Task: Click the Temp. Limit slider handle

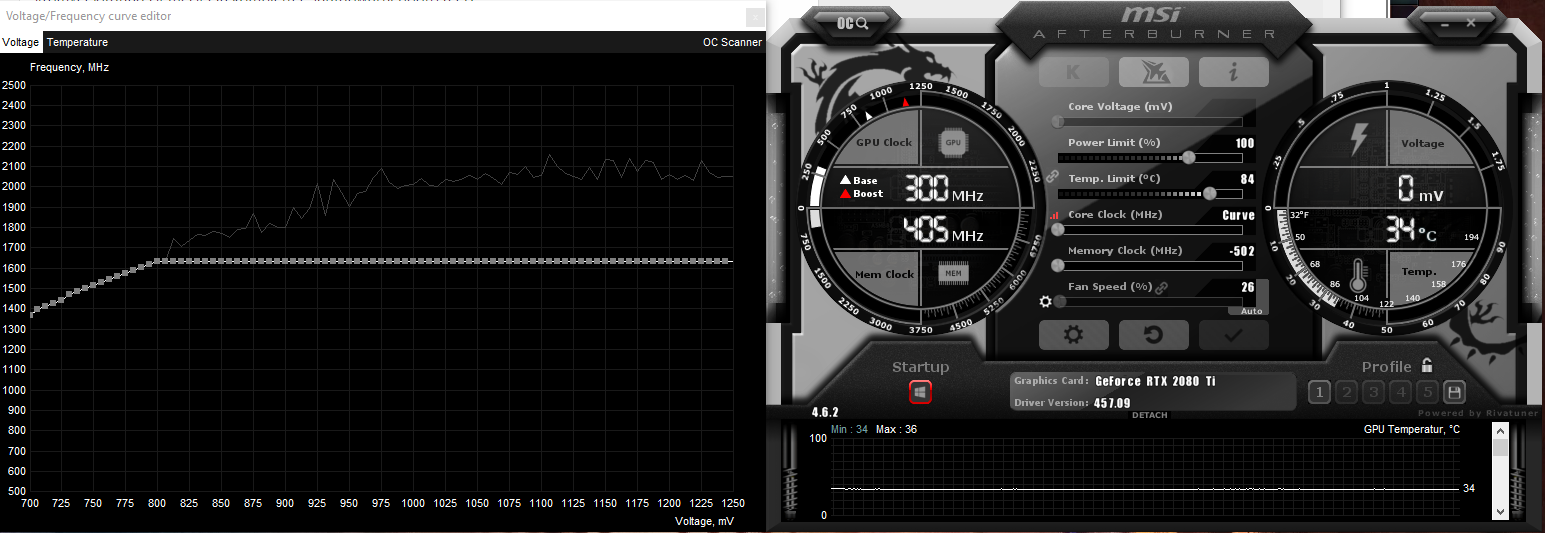Action: (x=1209, y=193)
